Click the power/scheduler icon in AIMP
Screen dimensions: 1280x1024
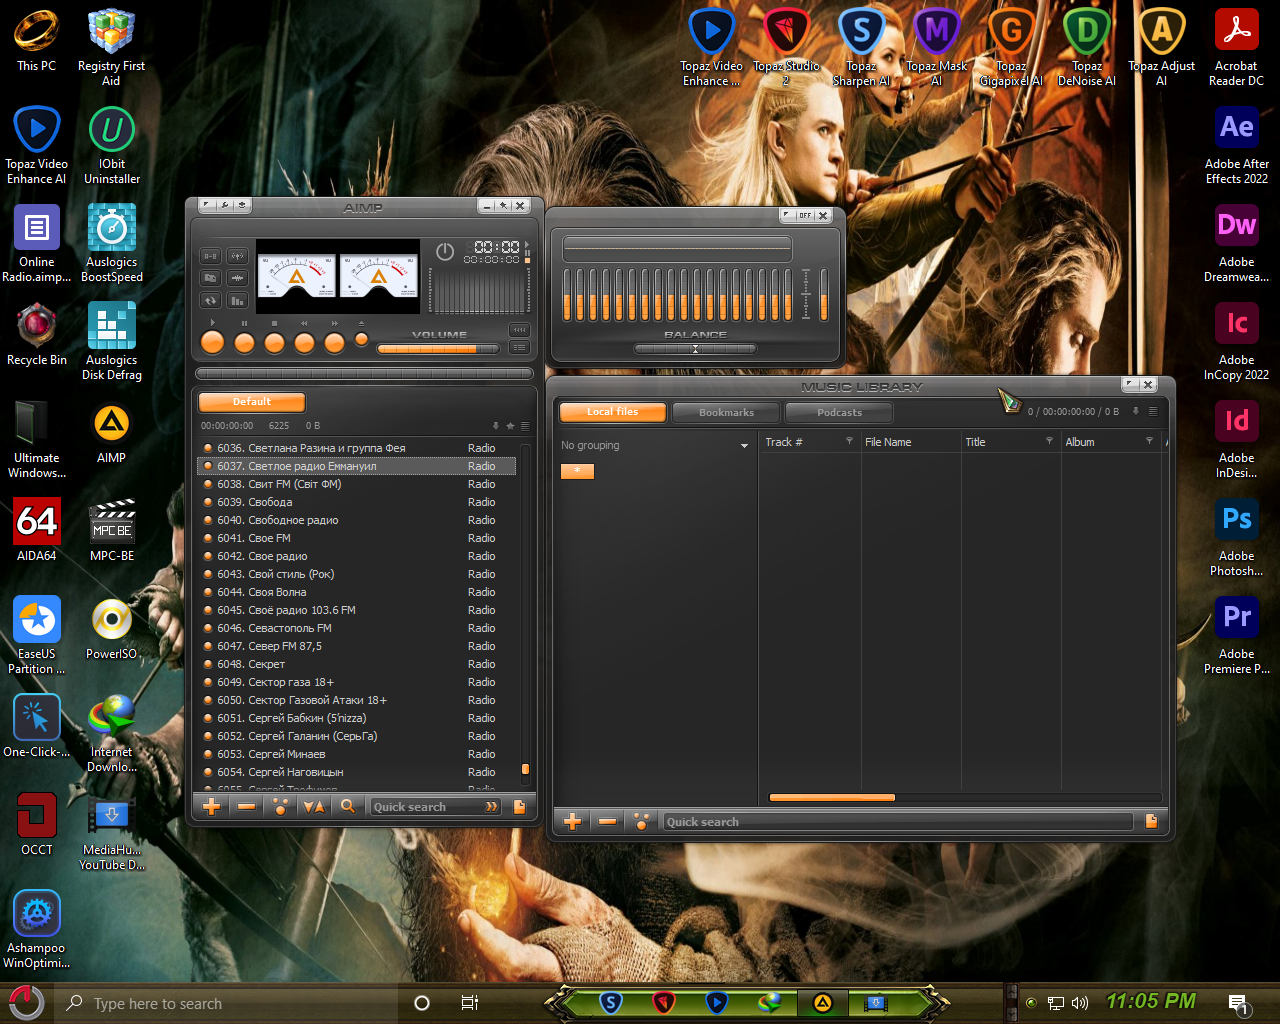(x=445, y=252)
